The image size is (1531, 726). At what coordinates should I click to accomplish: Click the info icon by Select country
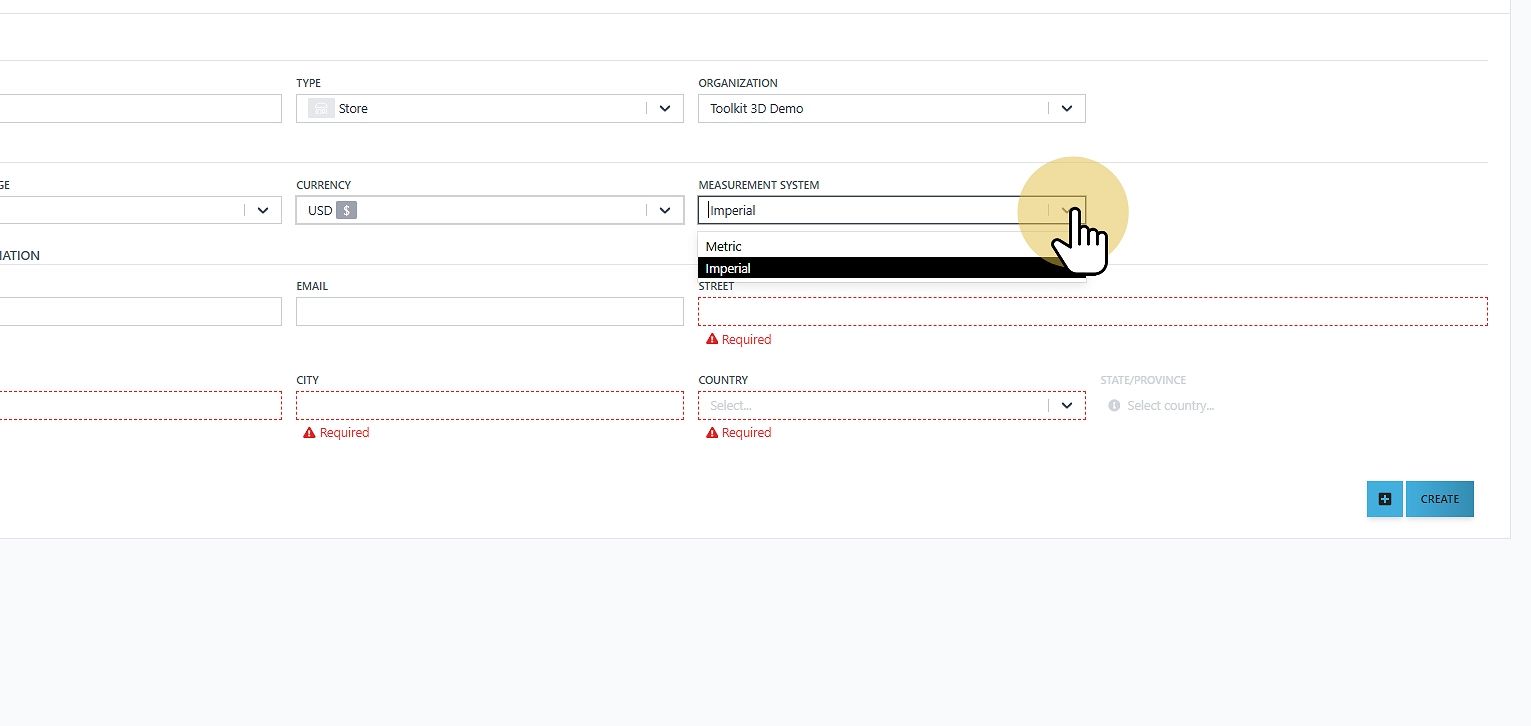[1114, 405]
